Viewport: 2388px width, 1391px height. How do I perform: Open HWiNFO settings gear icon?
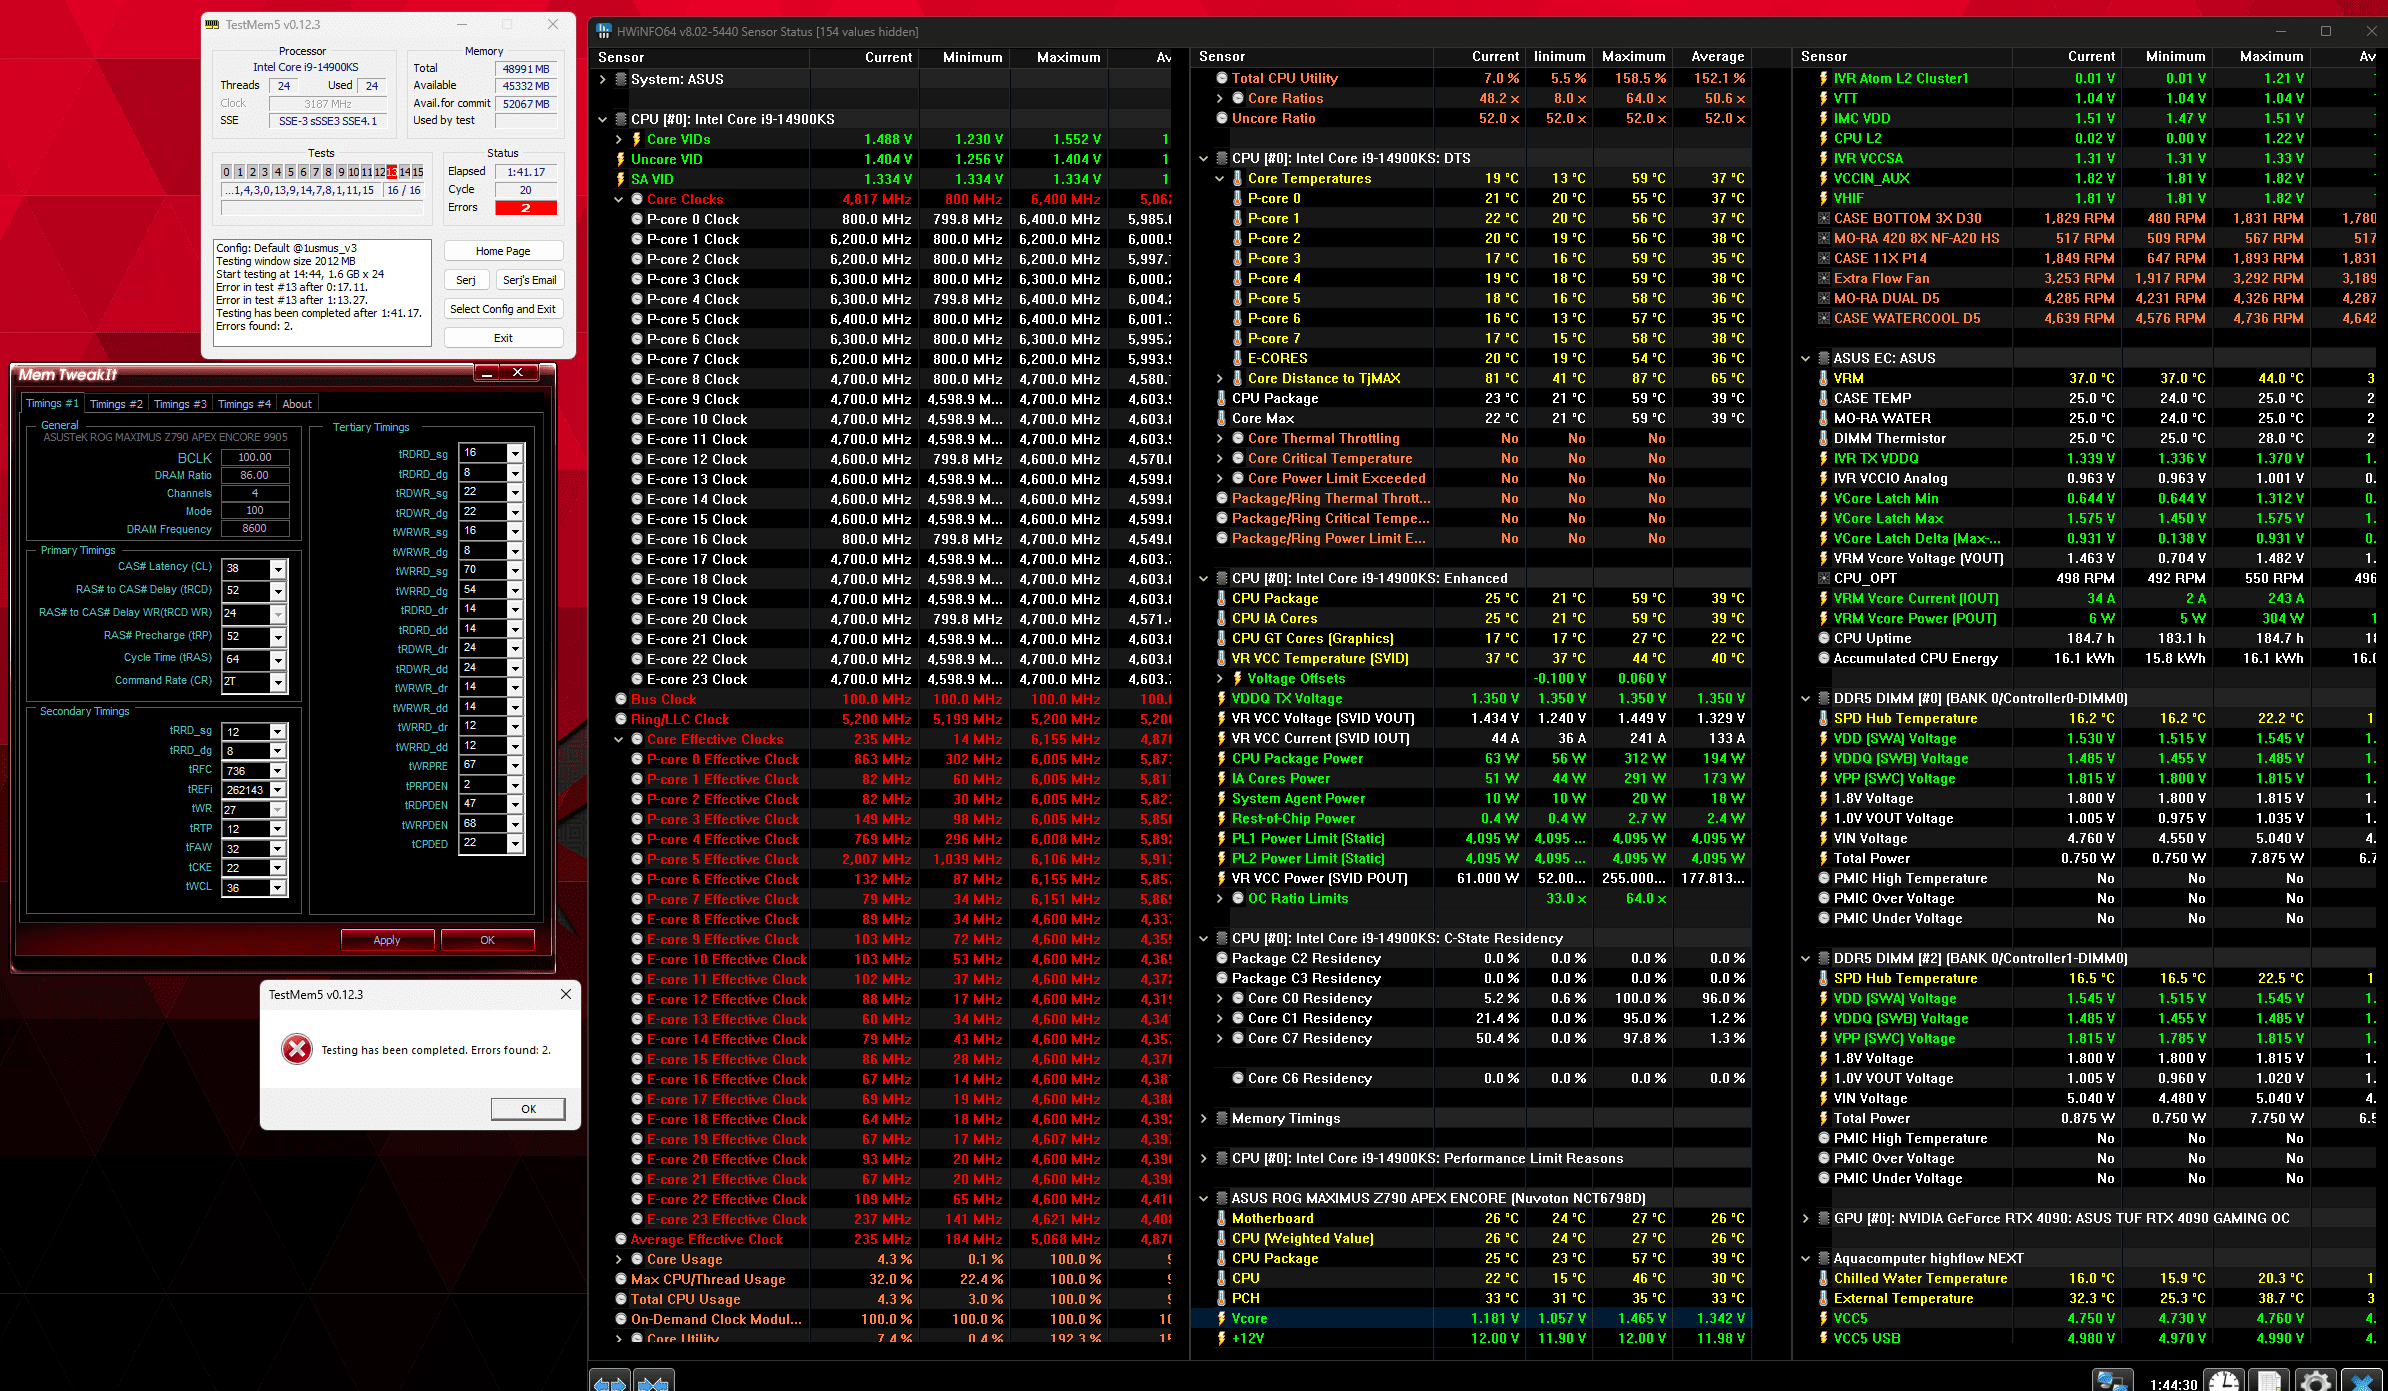(x=2316, y=1381)
